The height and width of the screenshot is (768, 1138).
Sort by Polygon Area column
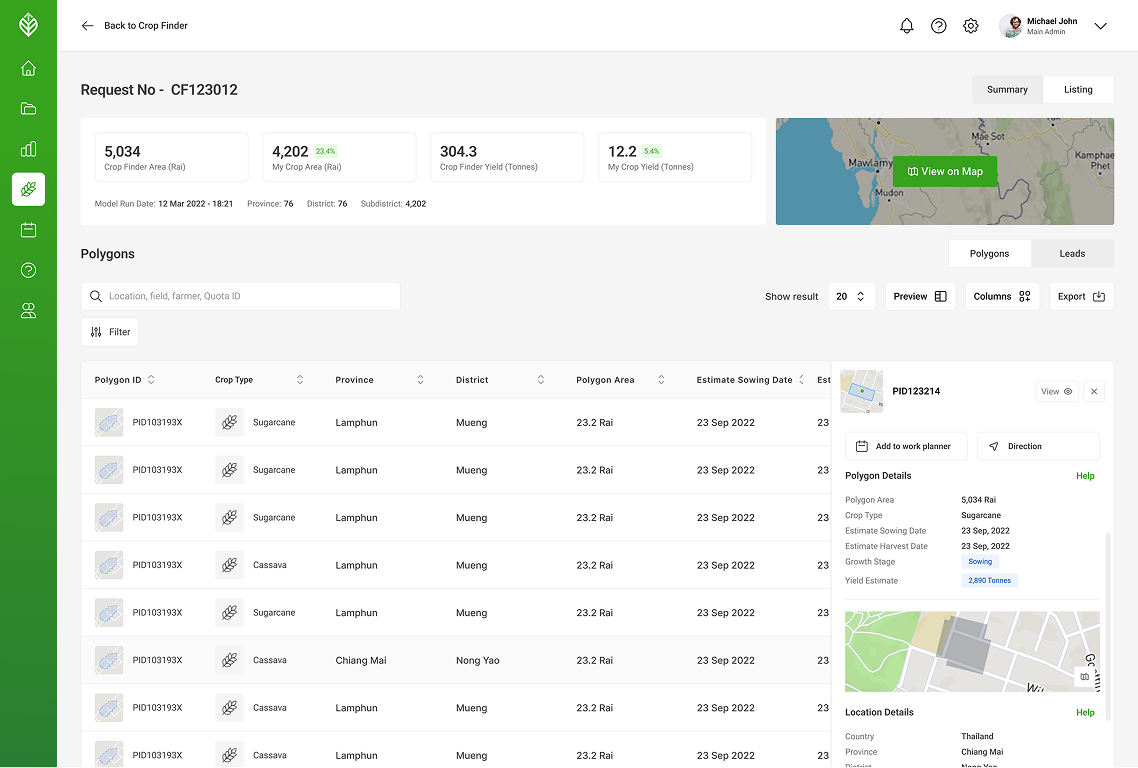click(661, 380)
